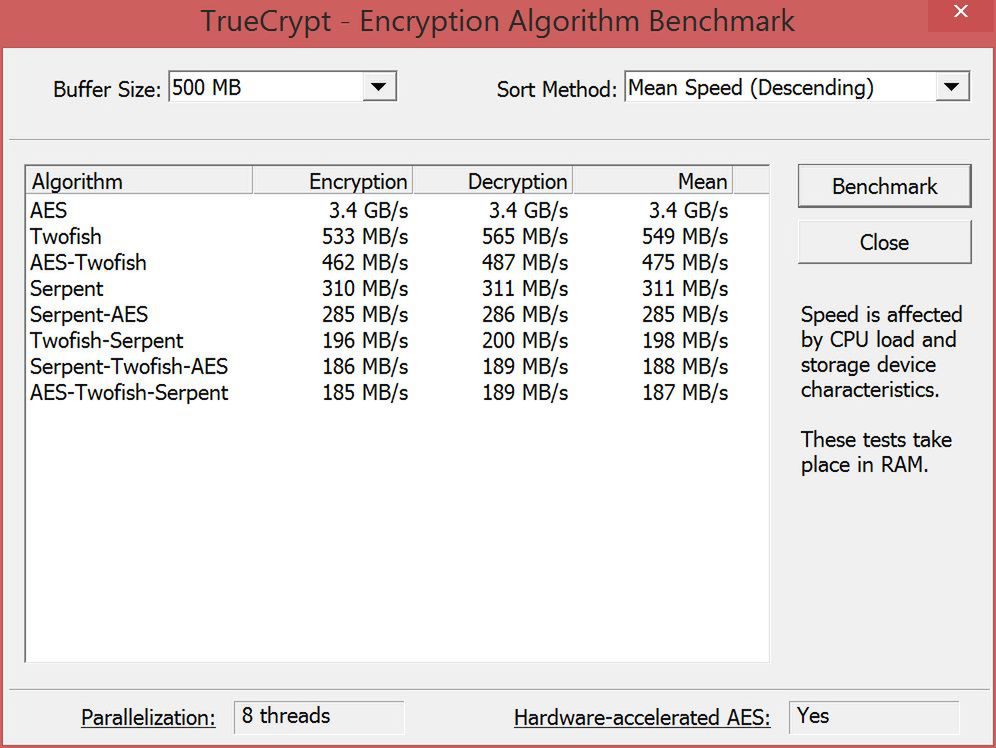This screenshot has height=748, width=996.
Task: Click the Mean Speed (Descending) sort value
Action: [751, 88]
